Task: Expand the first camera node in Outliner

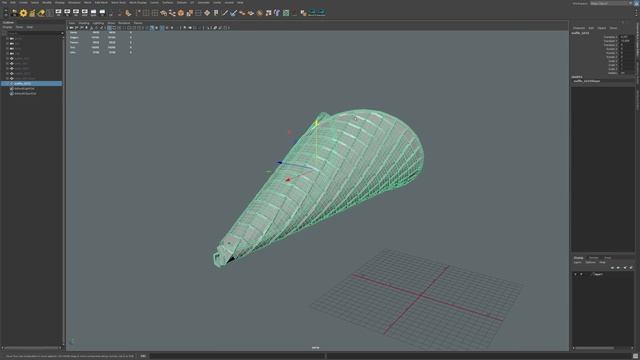Action: pos(7,38)
